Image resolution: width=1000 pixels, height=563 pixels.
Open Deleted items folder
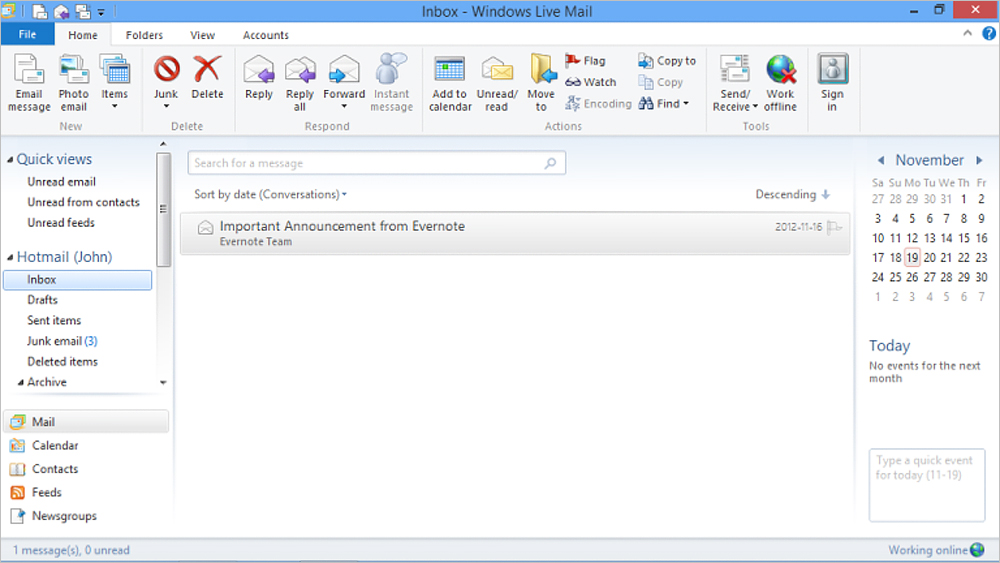(x=62, y=362)
